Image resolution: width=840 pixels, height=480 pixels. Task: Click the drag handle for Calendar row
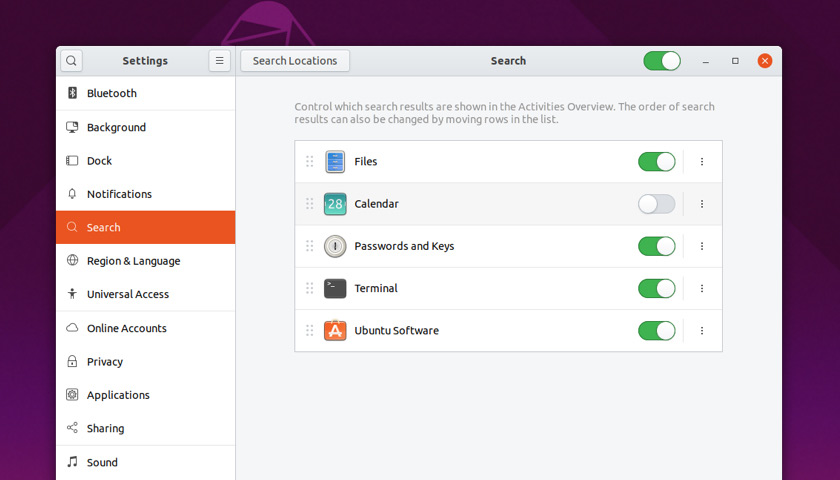310,204
